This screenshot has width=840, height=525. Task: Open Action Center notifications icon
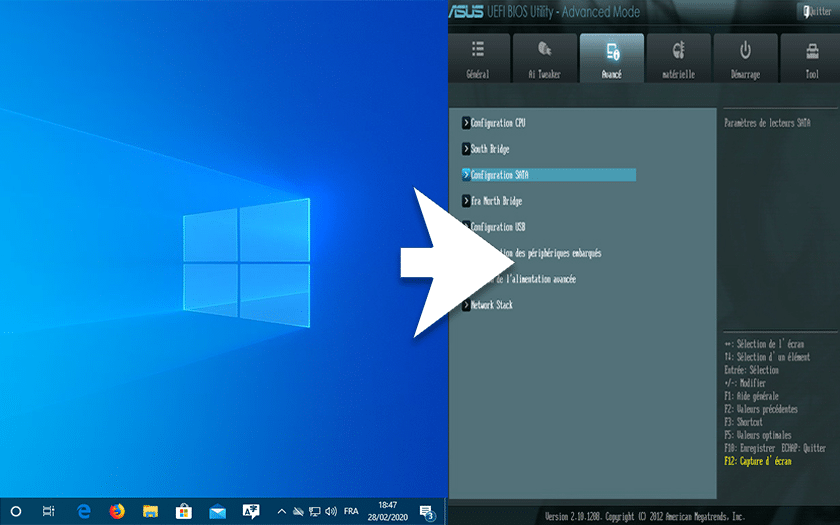pos(427,513)
